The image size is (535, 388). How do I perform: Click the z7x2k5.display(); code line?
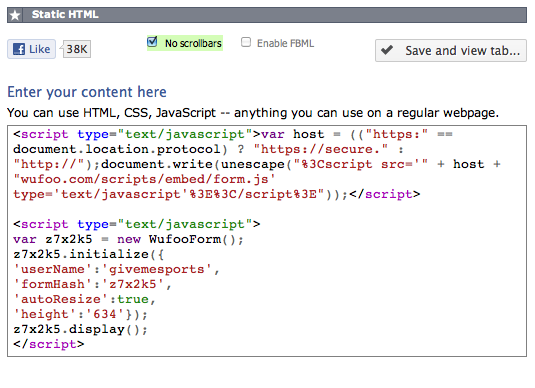tap(80, 329)
